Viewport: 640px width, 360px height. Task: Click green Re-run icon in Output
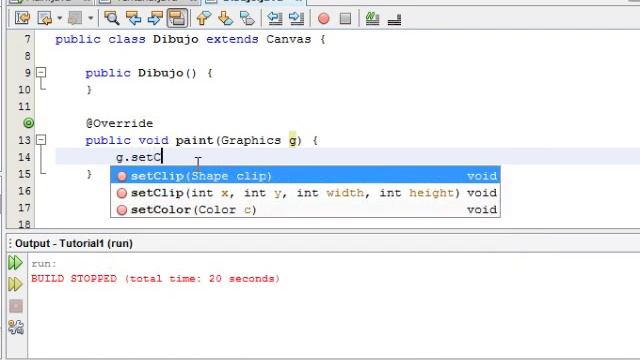click(x=16, y=263)
